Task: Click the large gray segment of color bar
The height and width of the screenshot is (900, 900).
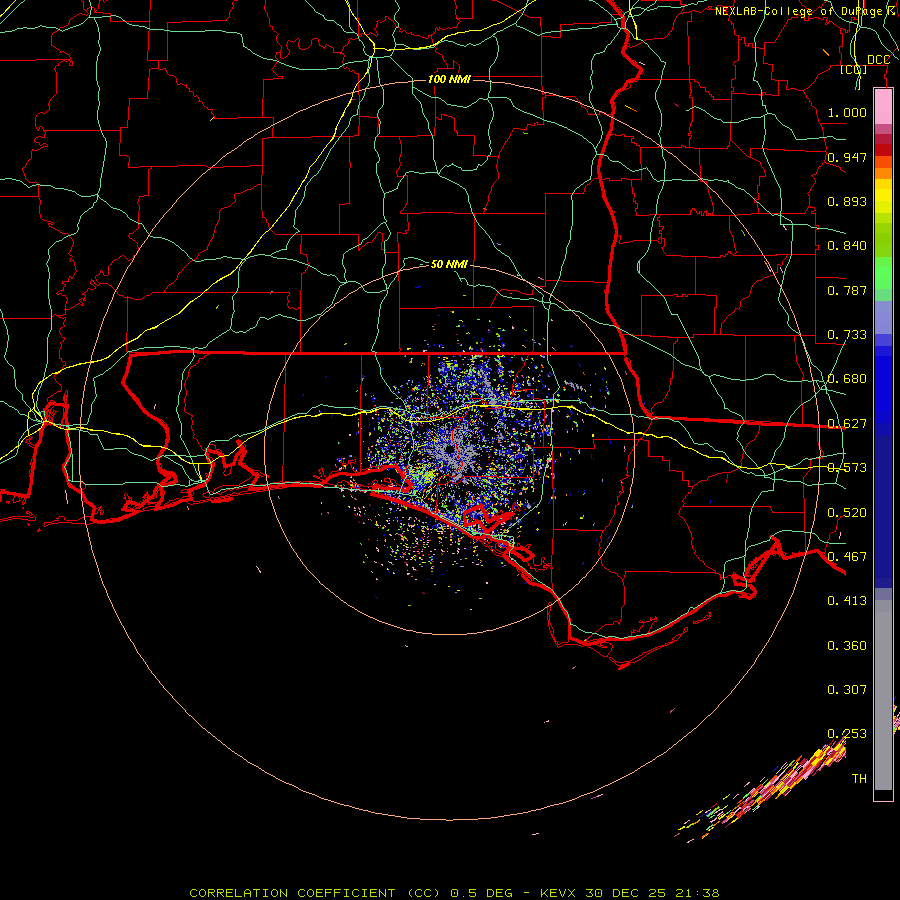Action: (883, 695)
